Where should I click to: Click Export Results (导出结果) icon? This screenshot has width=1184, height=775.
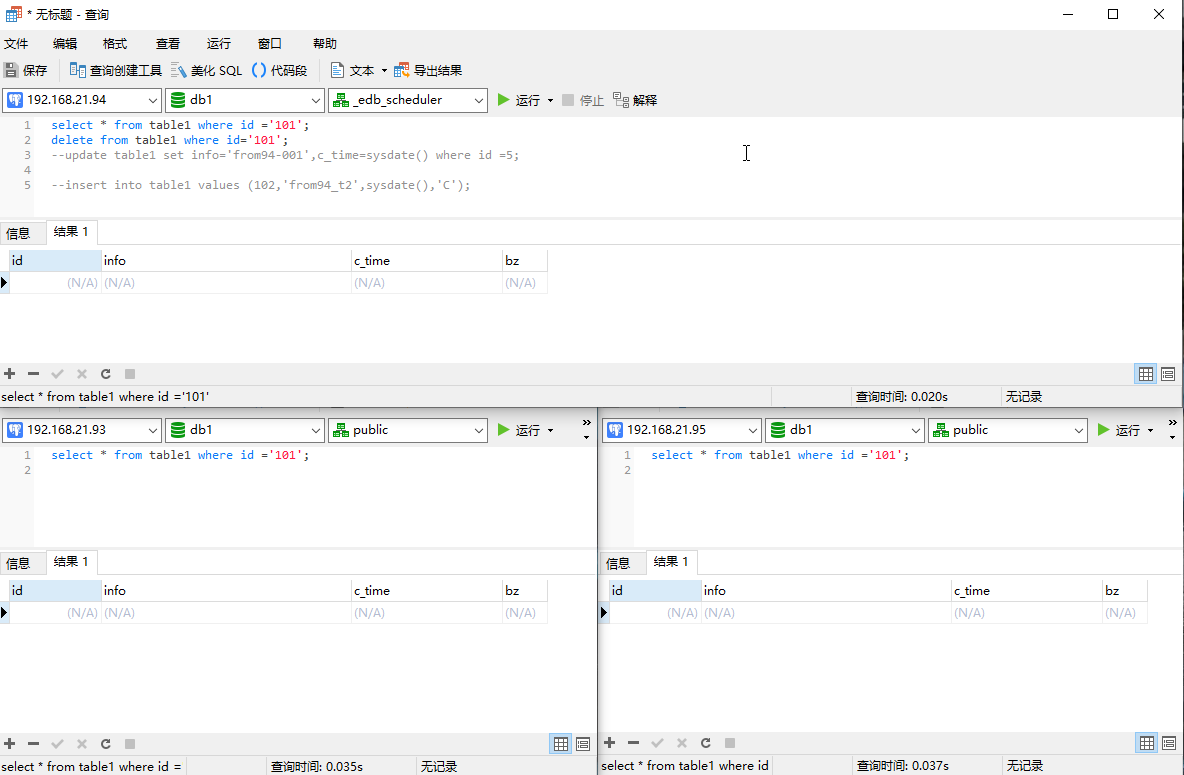tap(428, 70)
